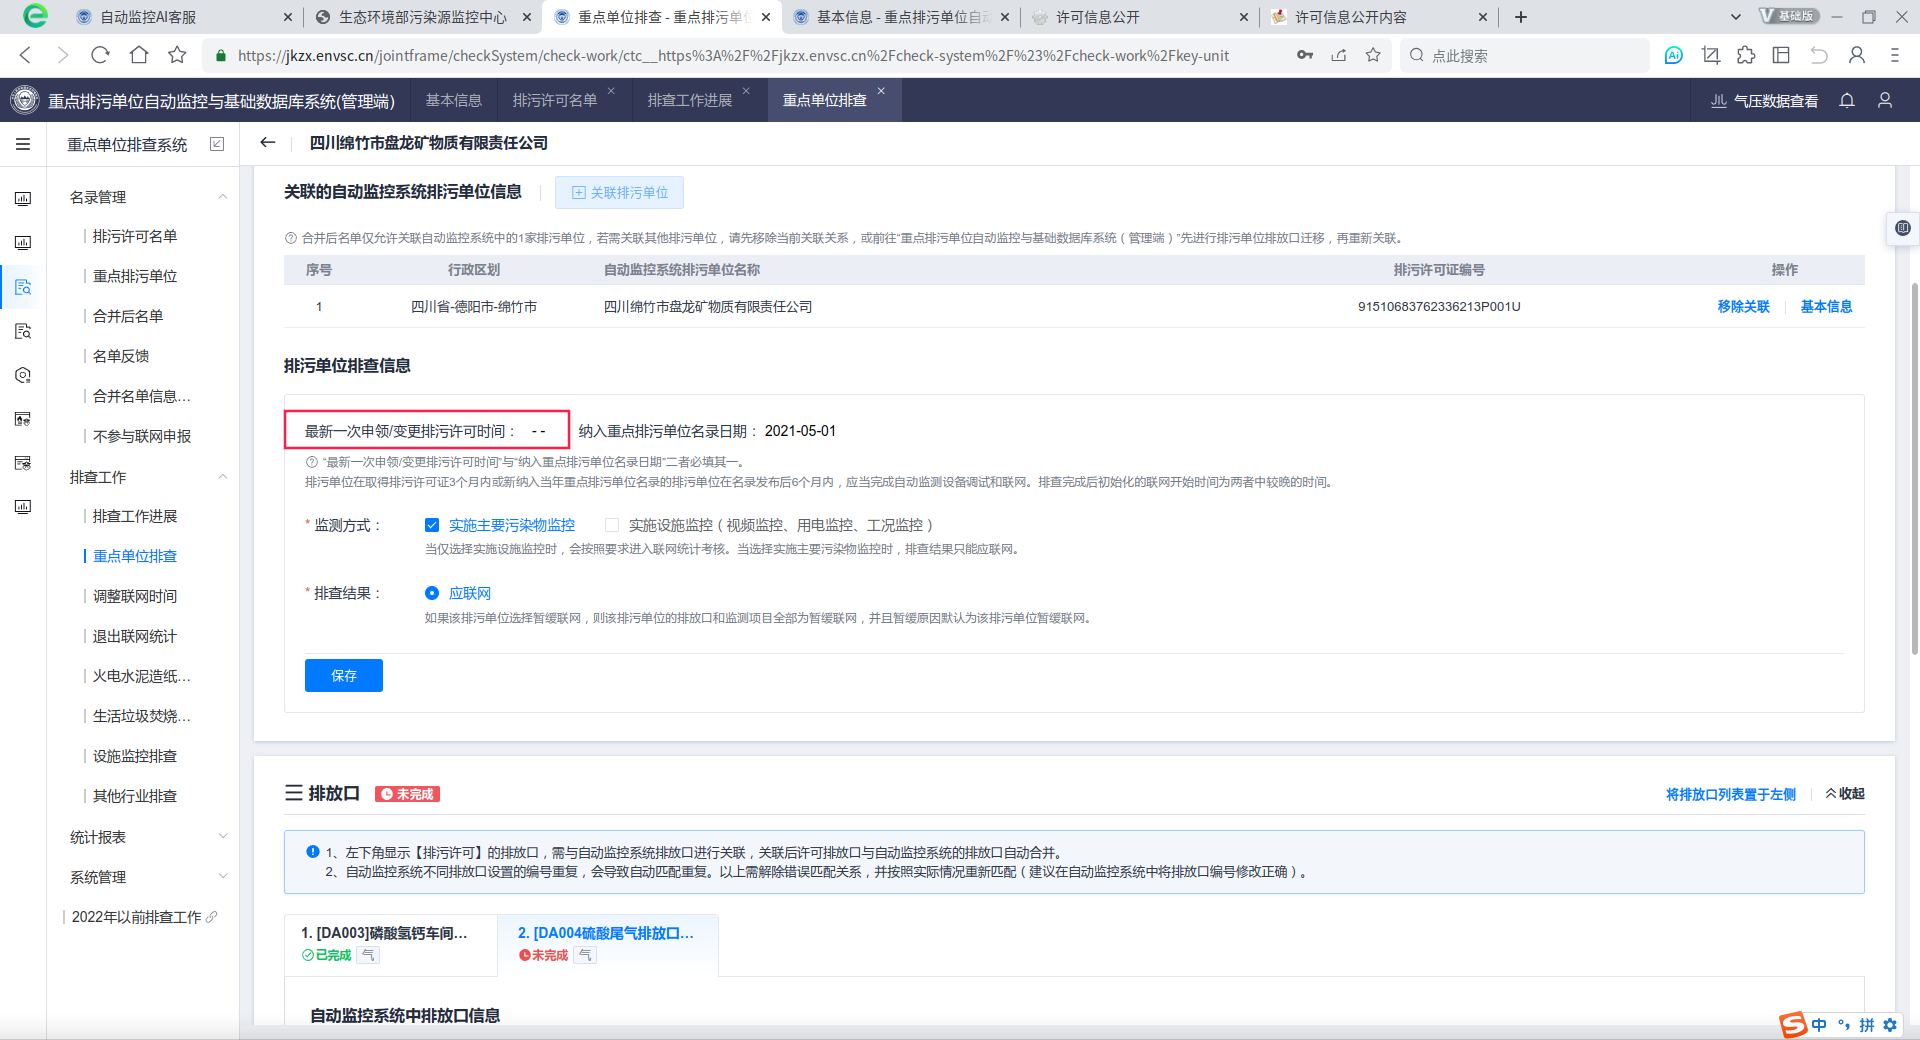Click the first chart icon in the left rail
Viewport: 1920px width, 1040px height.
[23, 199]
